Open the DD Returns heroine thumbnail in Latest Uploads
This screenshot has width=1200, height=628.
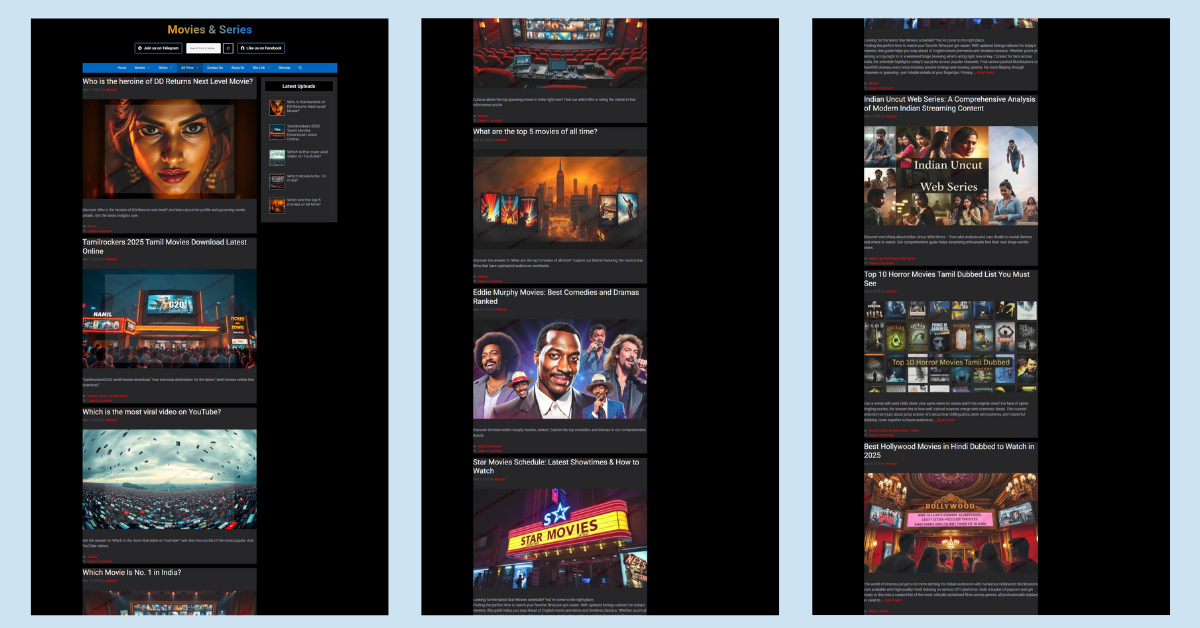276,107
